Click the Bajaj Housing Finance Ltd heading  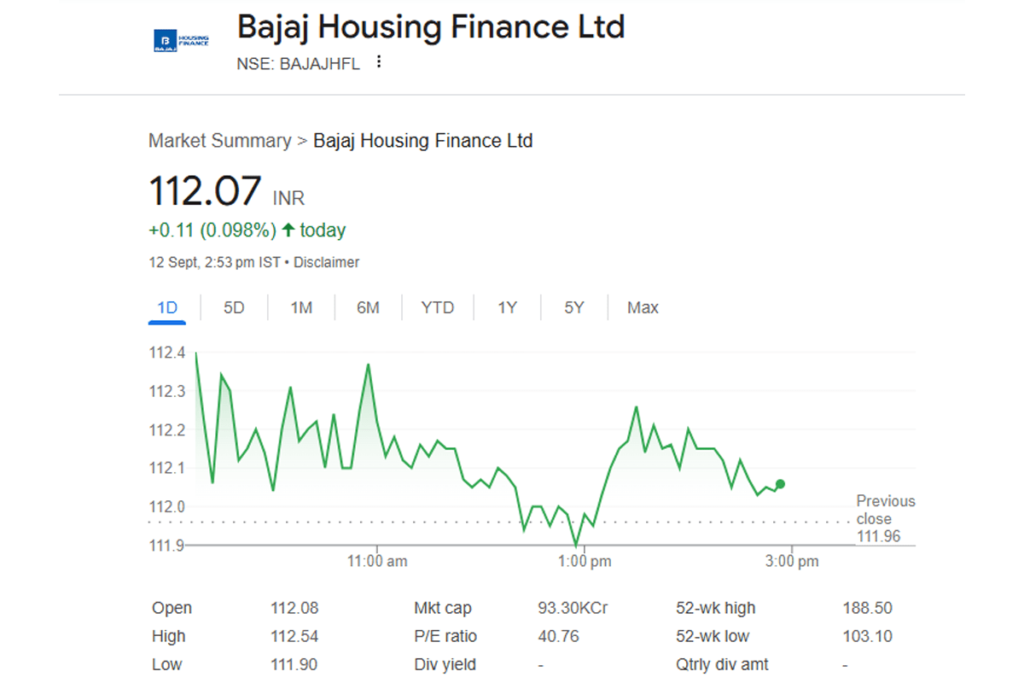pos(430,27)
